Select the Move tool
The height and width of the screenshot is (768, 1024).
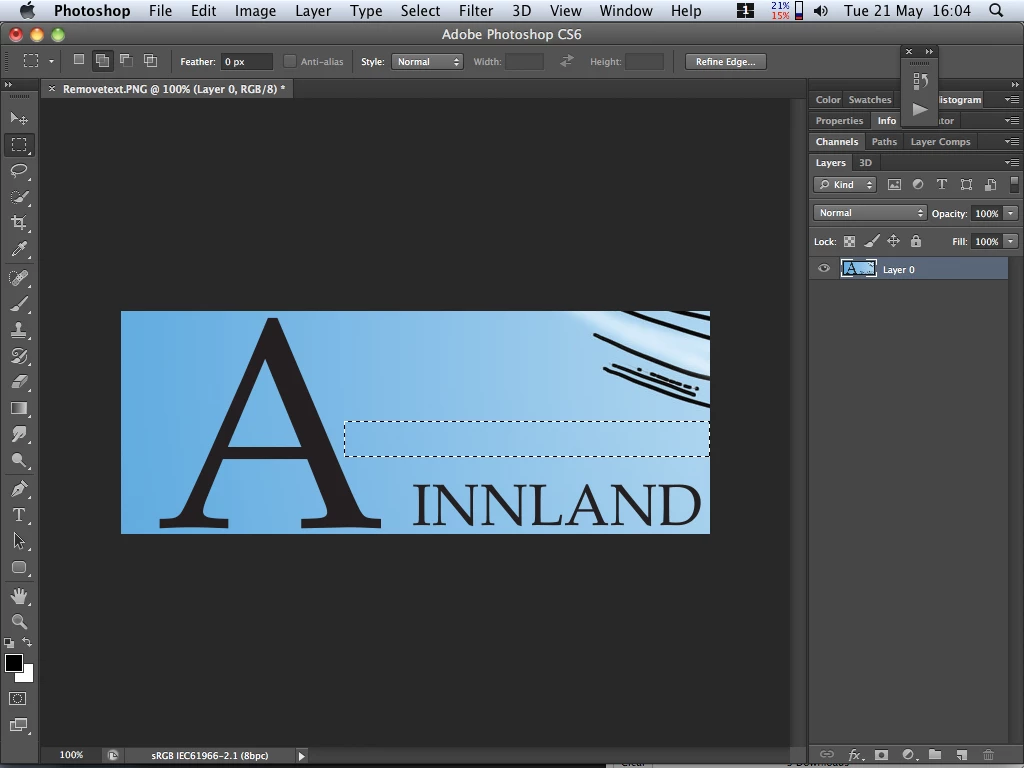click(19, 118)
